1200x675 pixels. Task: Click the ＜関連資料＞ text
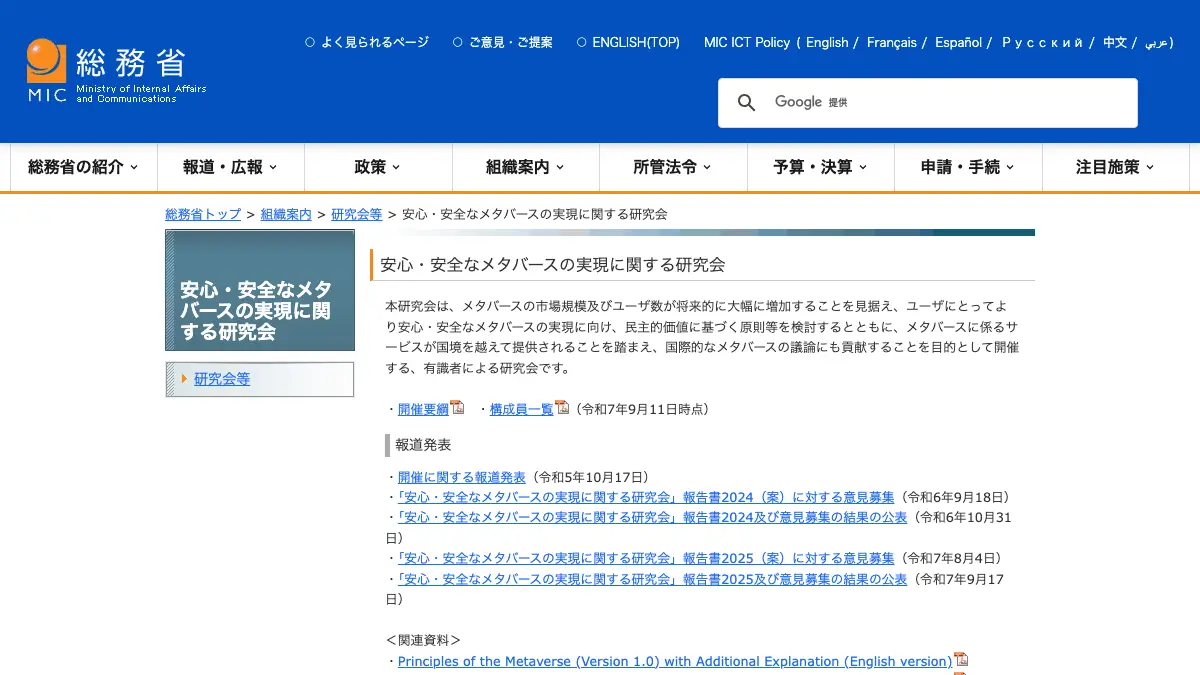click(423, 640)
